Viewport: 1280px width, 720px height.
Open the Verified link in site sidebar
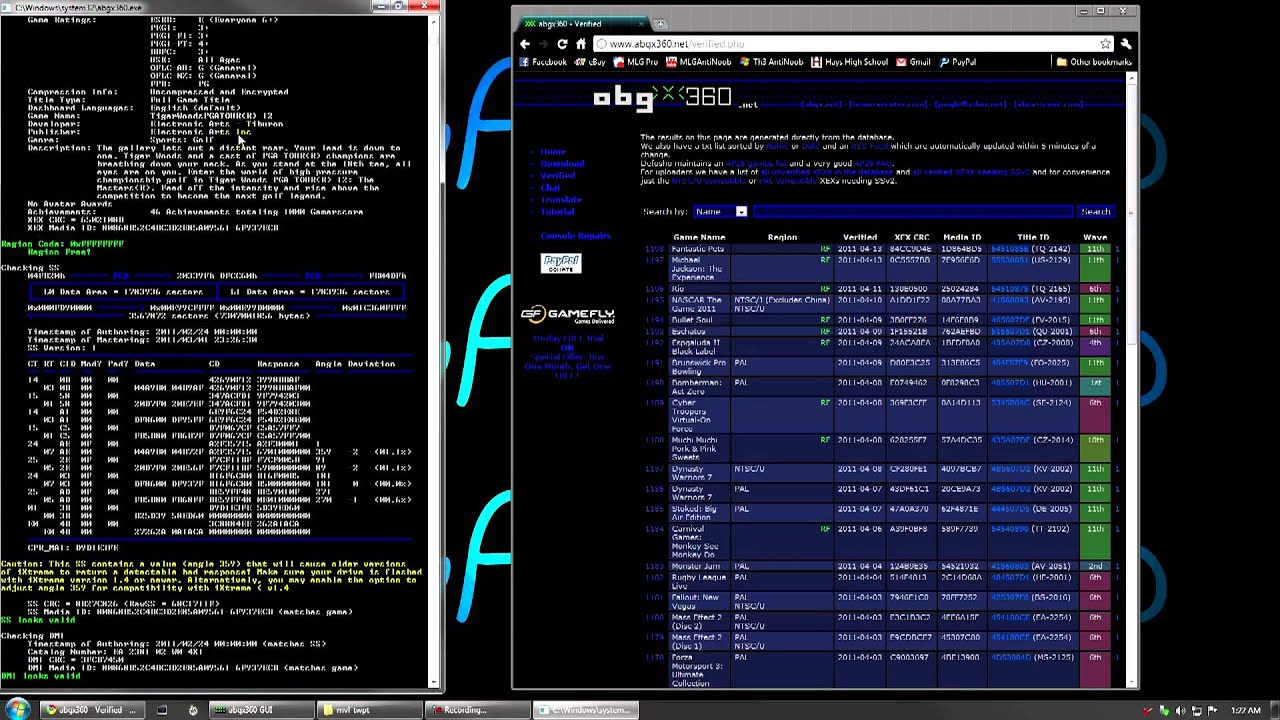[x=558, y=175]
